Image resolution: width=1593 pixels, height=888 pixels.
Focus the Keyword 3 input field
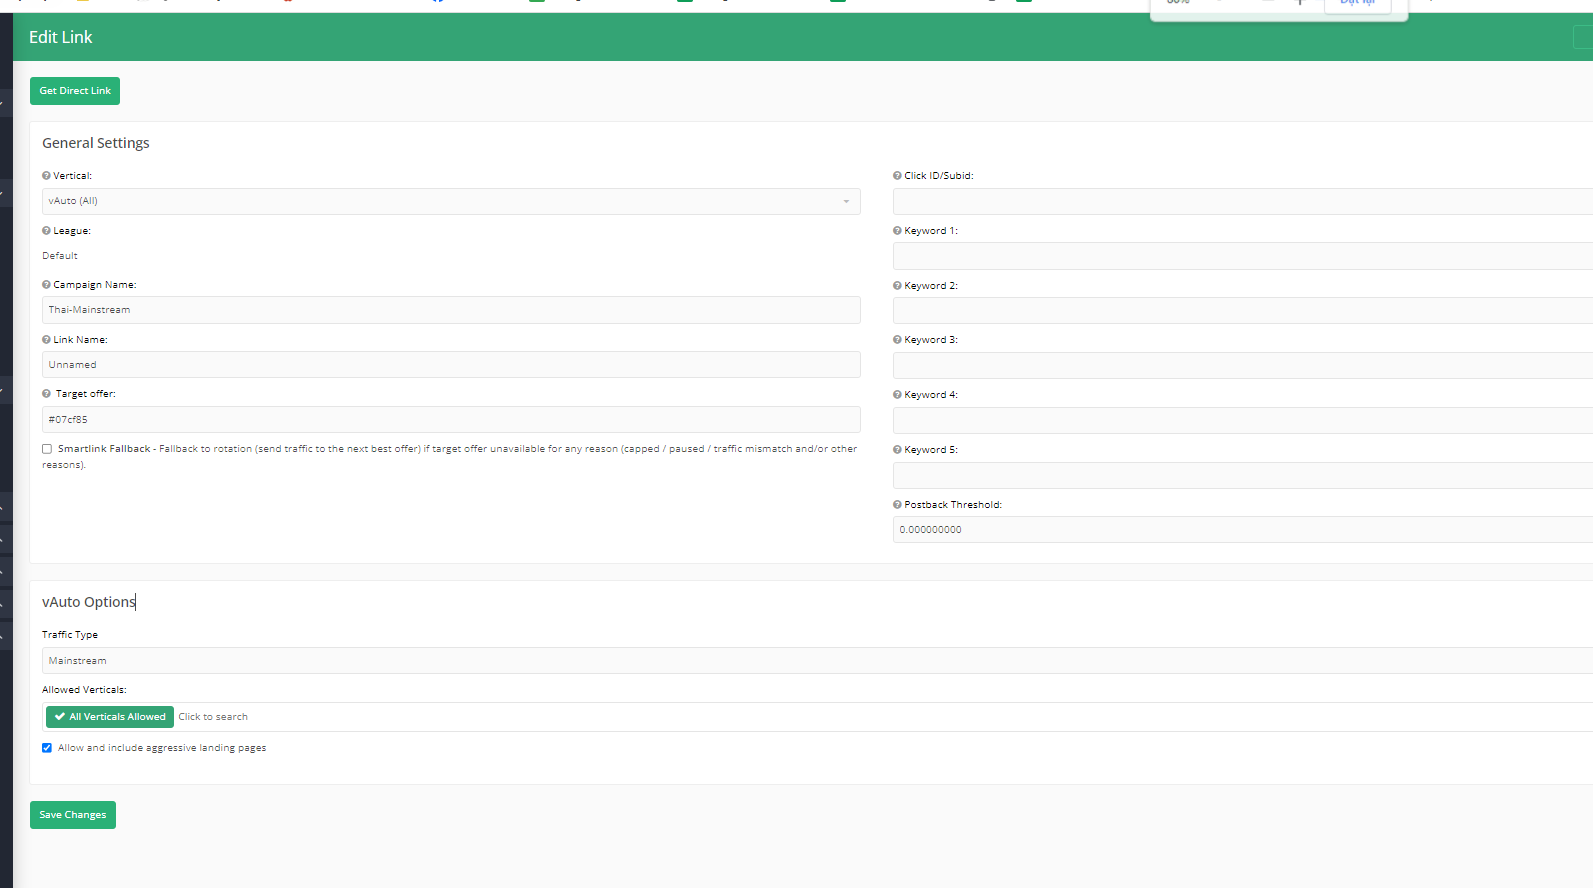click(1243, 365)
